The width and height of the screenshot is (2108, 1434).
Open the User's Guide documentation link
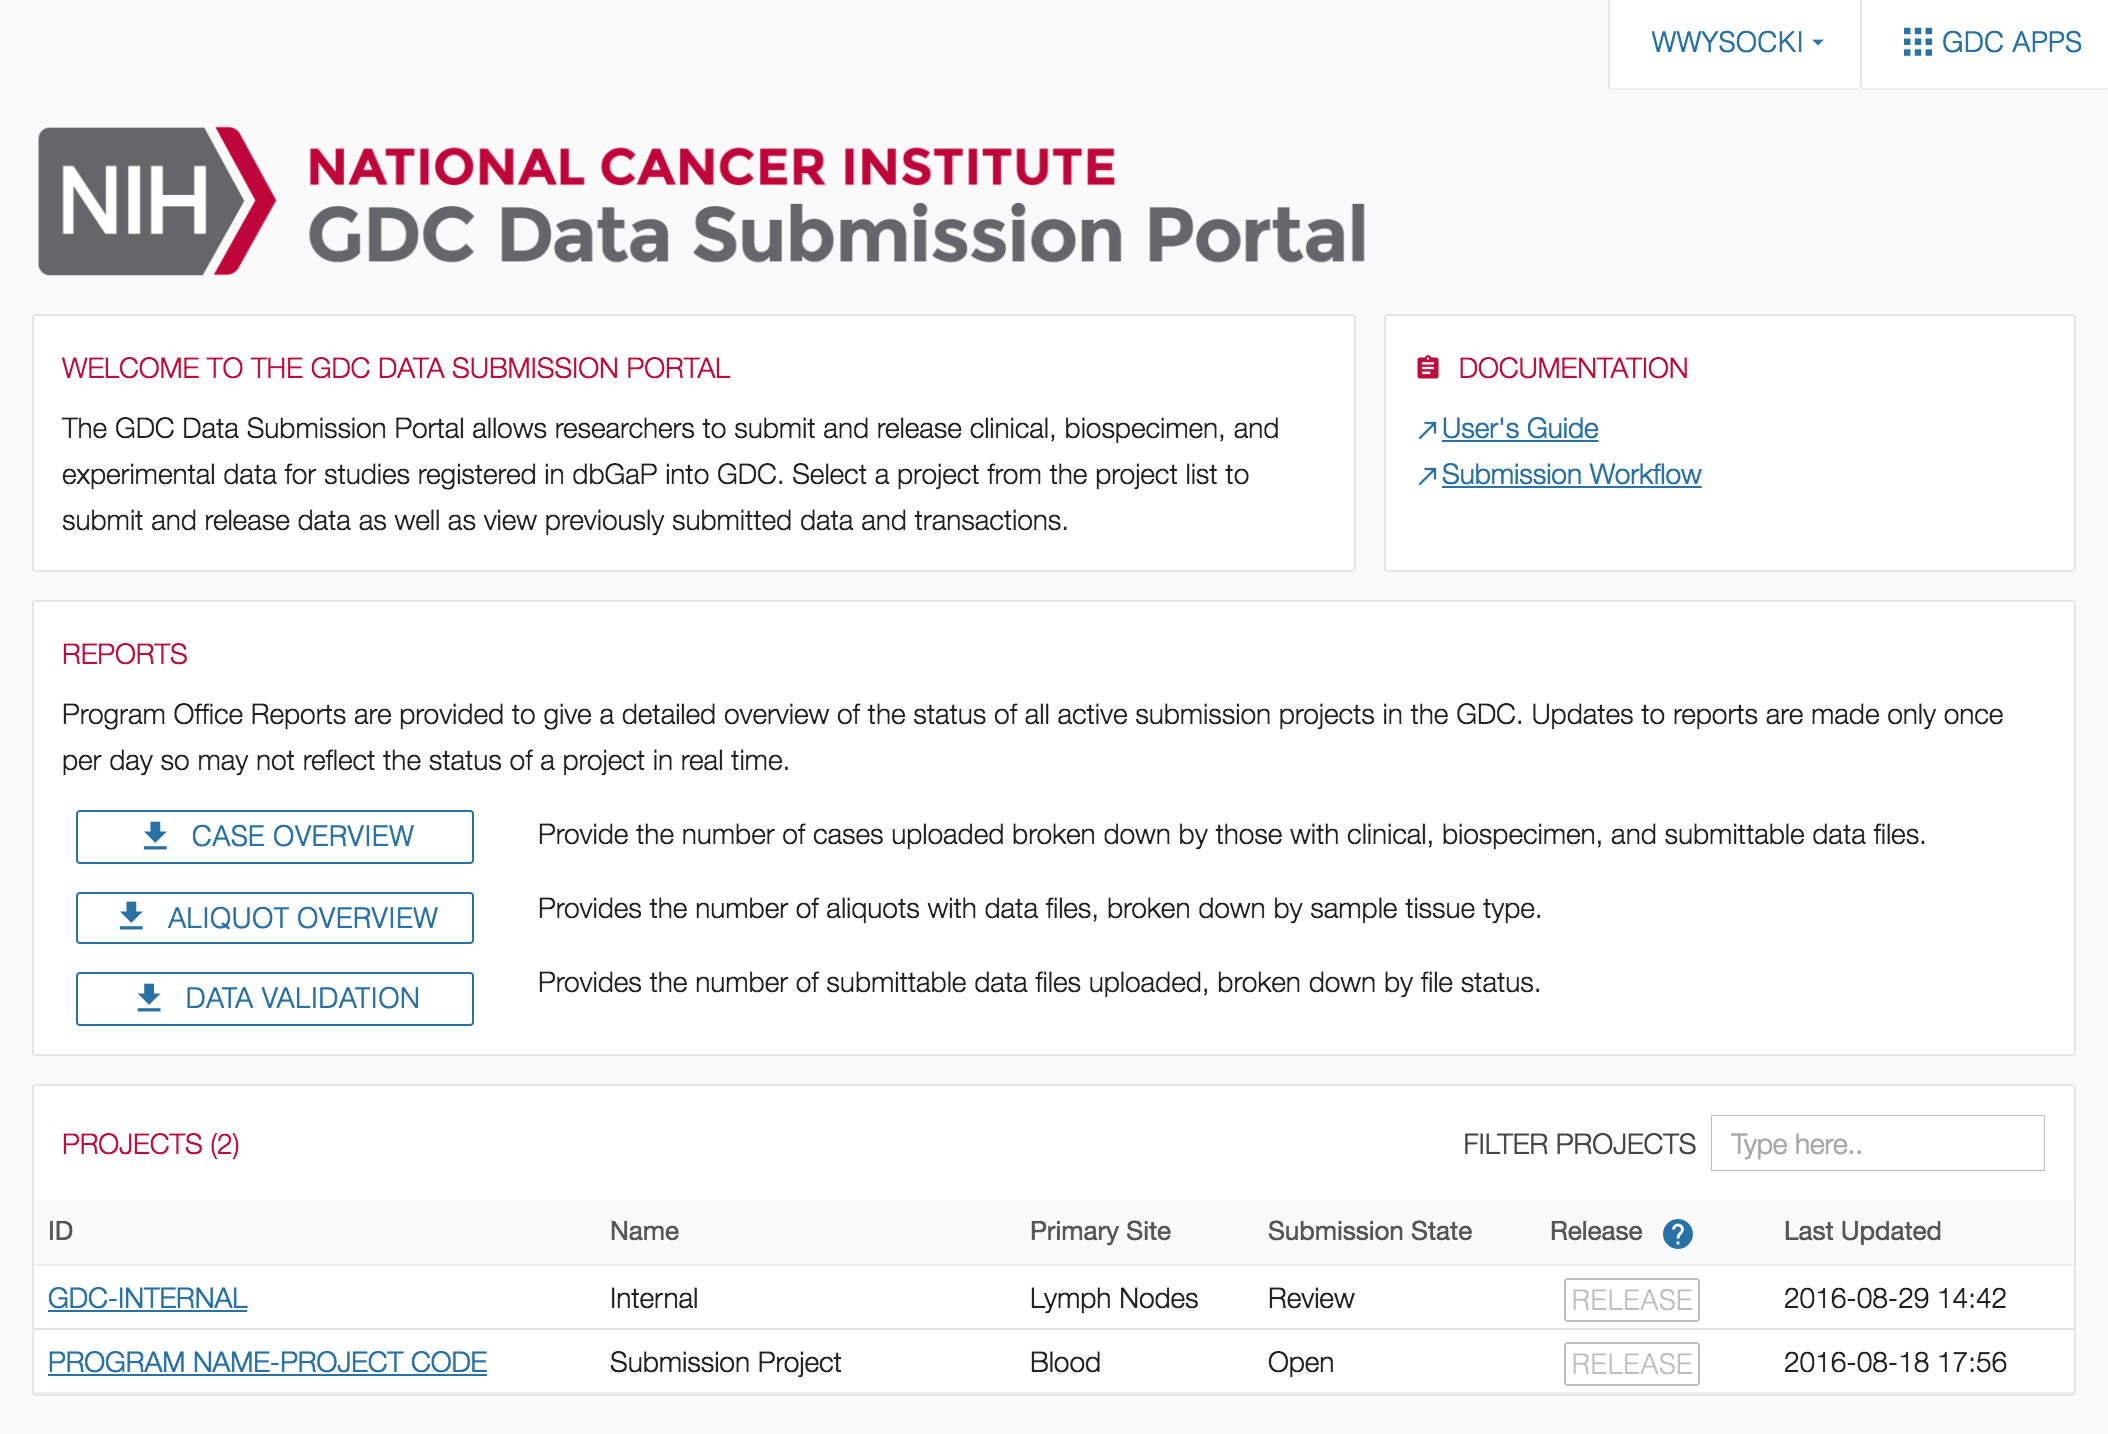(1519, 429)
